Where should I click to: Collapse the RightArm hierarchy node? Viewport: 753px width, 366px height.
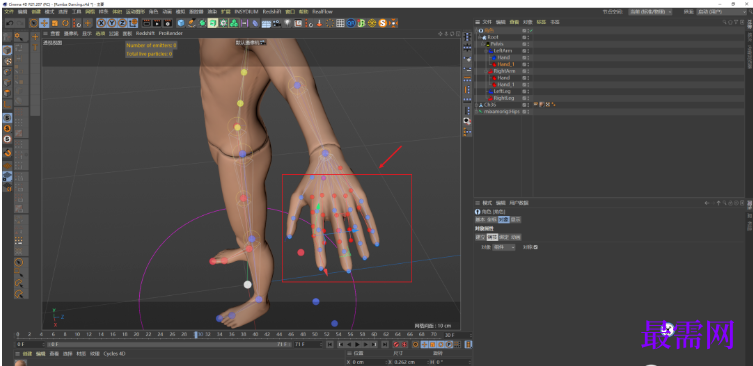click(x=486, y=71)
